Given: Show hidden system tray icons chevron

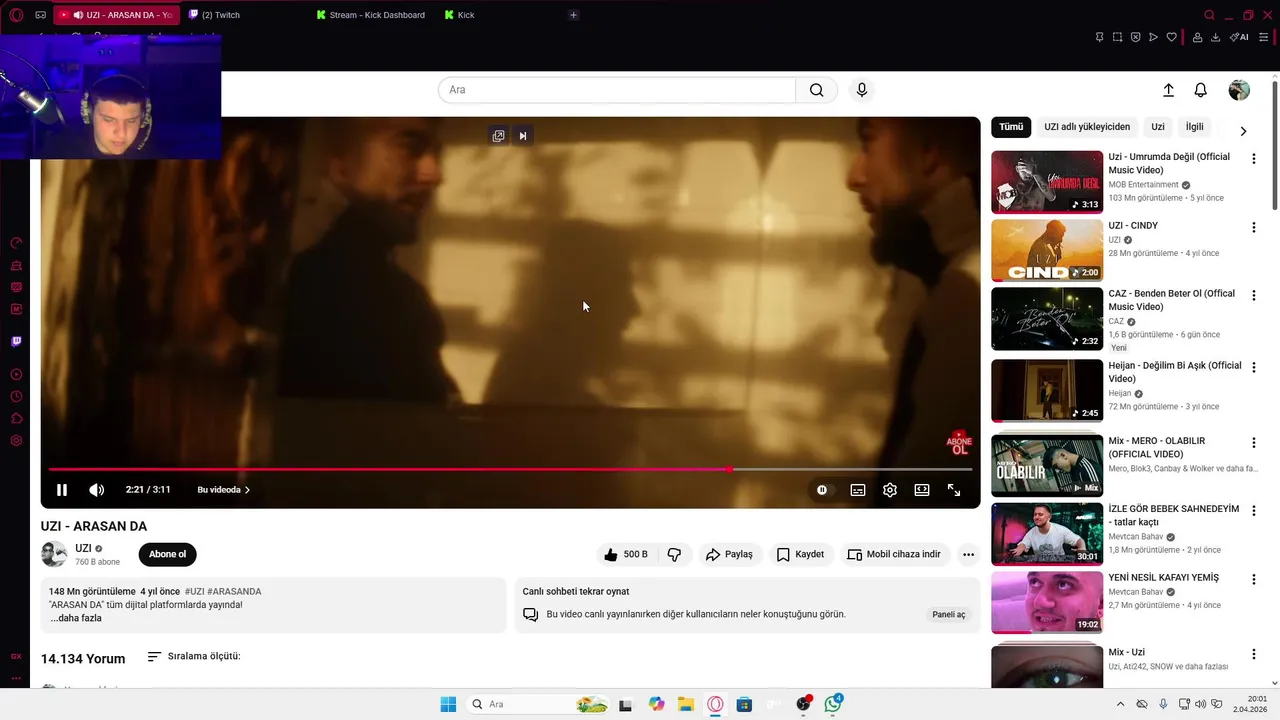Looking at the screenshot, I should pos(1120,705).
